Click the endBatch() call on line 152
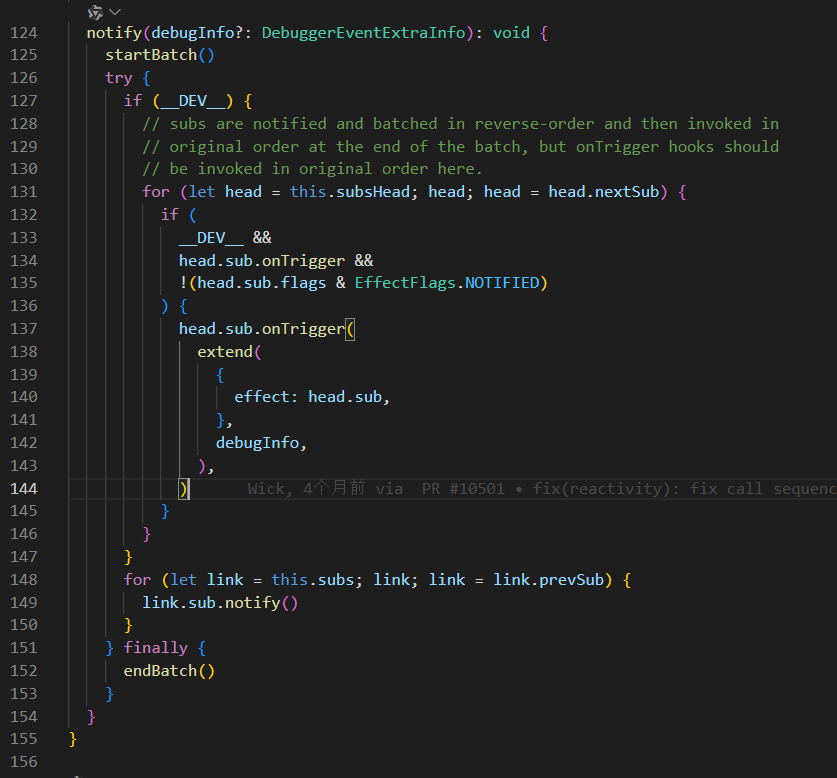 [x=169, y=671]
